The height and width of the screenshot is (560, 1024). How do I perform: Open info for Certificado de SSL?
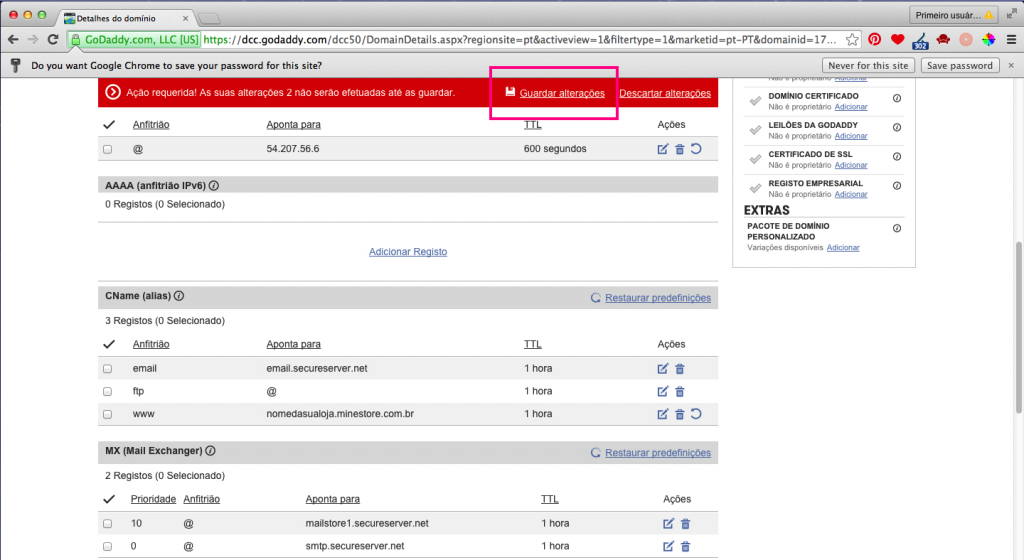tap(897, 157)
